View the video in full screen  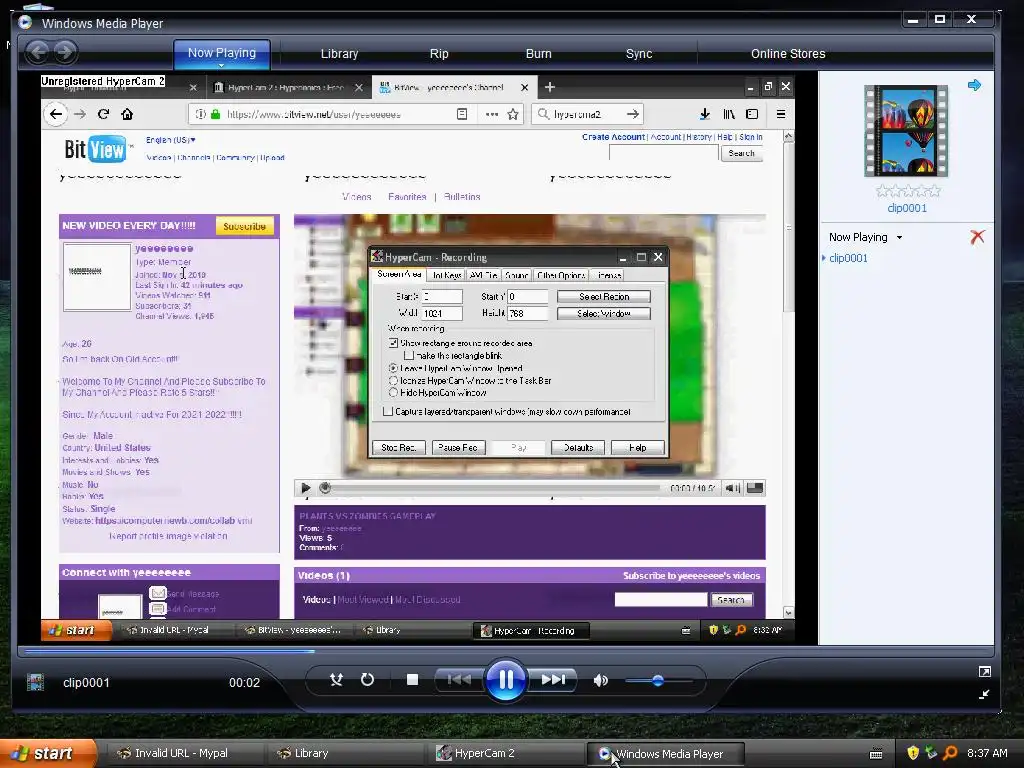coord(984,671)
